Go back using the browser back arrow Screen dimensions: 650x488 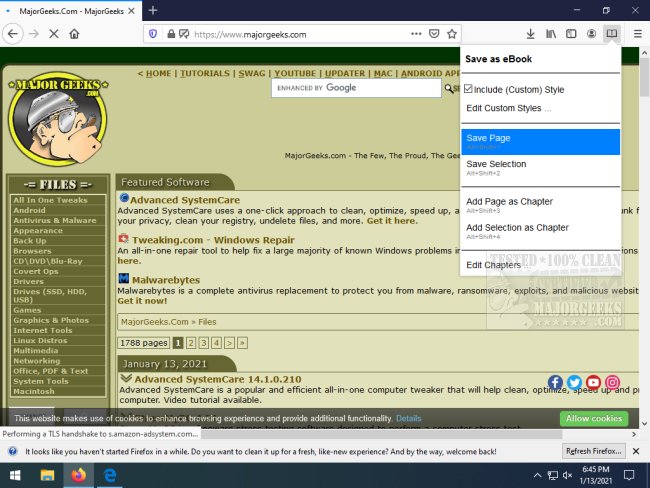[x=13, y=34]
